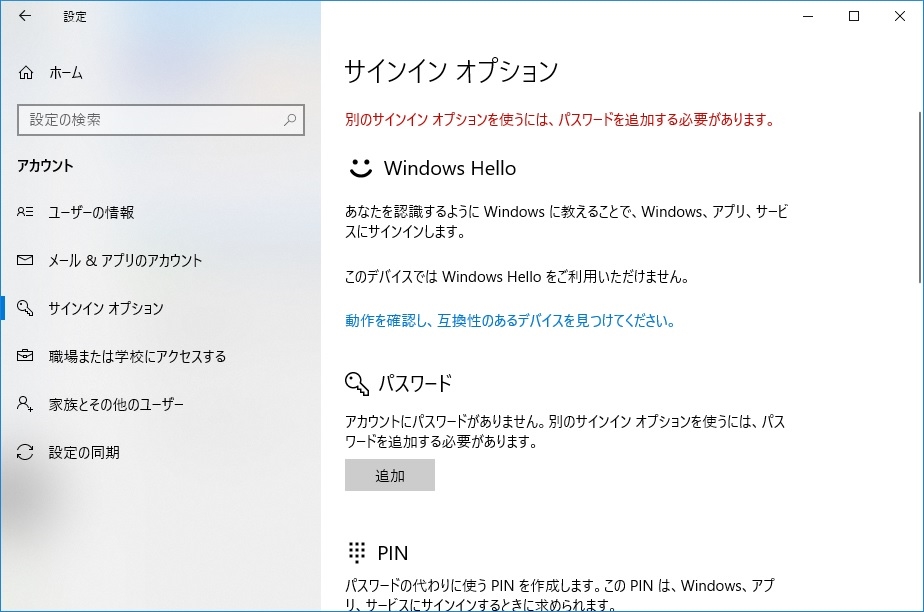Viewport: 924px width, 612px height.
Task: Click the briefcase work access icon
Action: [25, 356]
